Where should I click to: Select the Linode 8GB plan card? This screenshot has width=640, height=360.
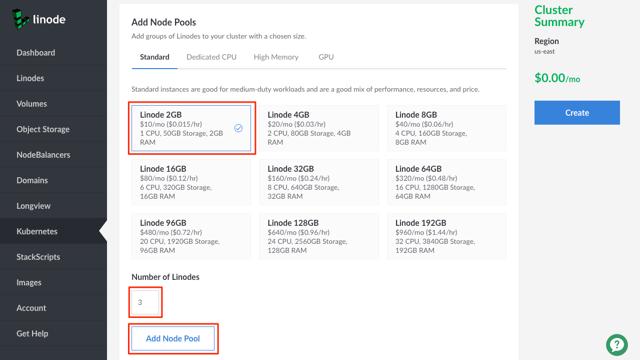point(447,128)
